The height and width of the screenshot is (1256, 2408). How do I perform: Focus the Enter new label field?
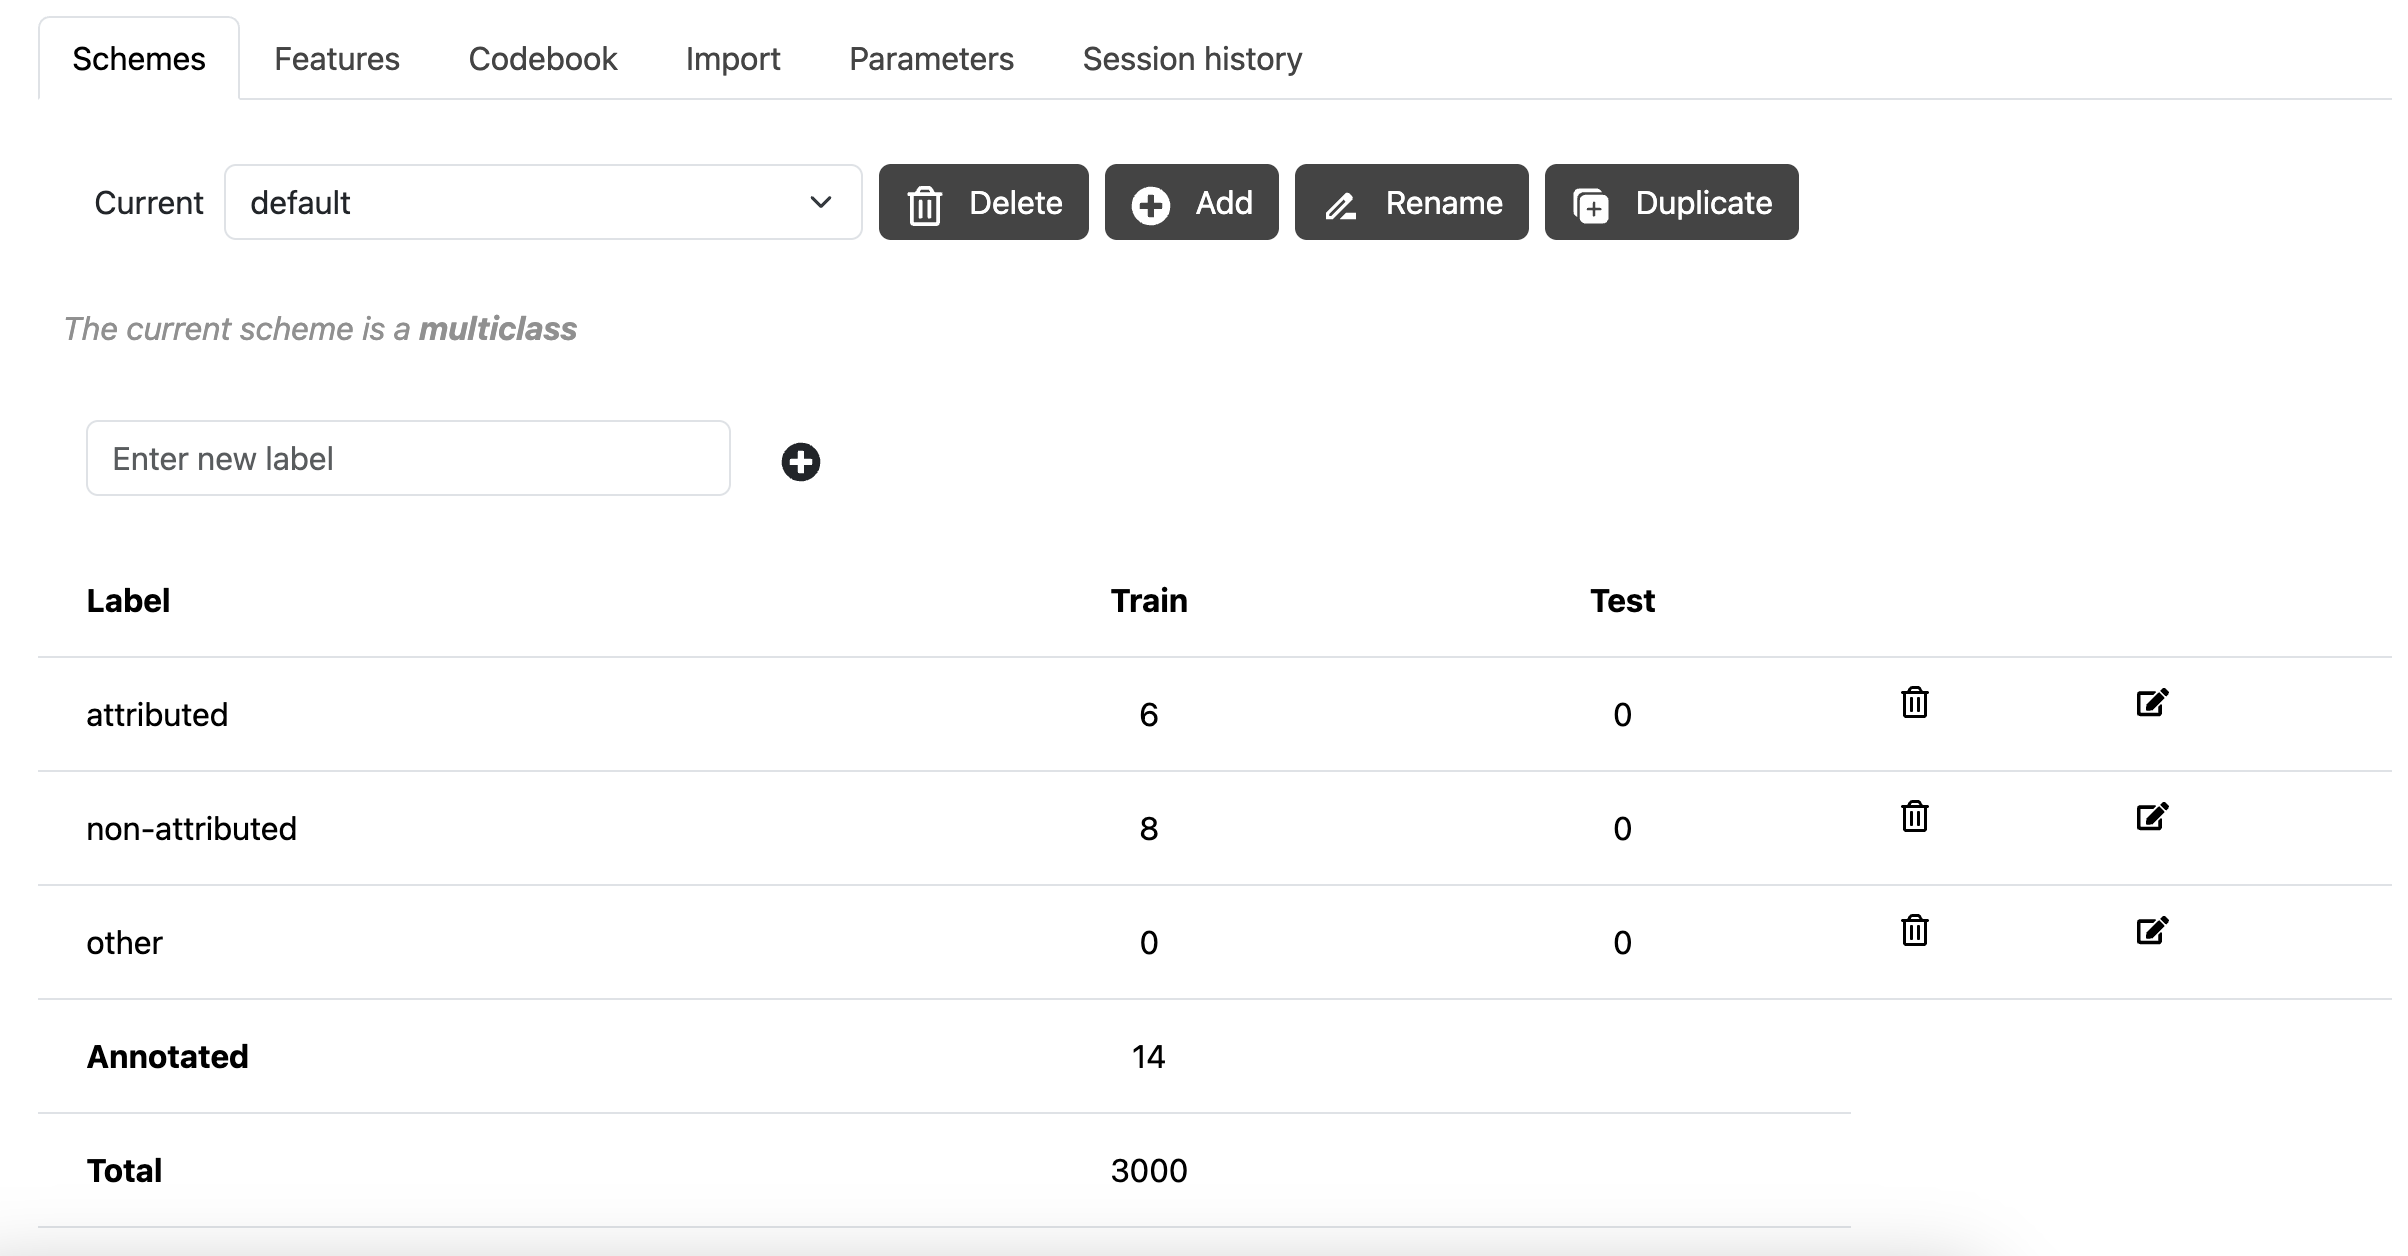click(x=408, y=458)
